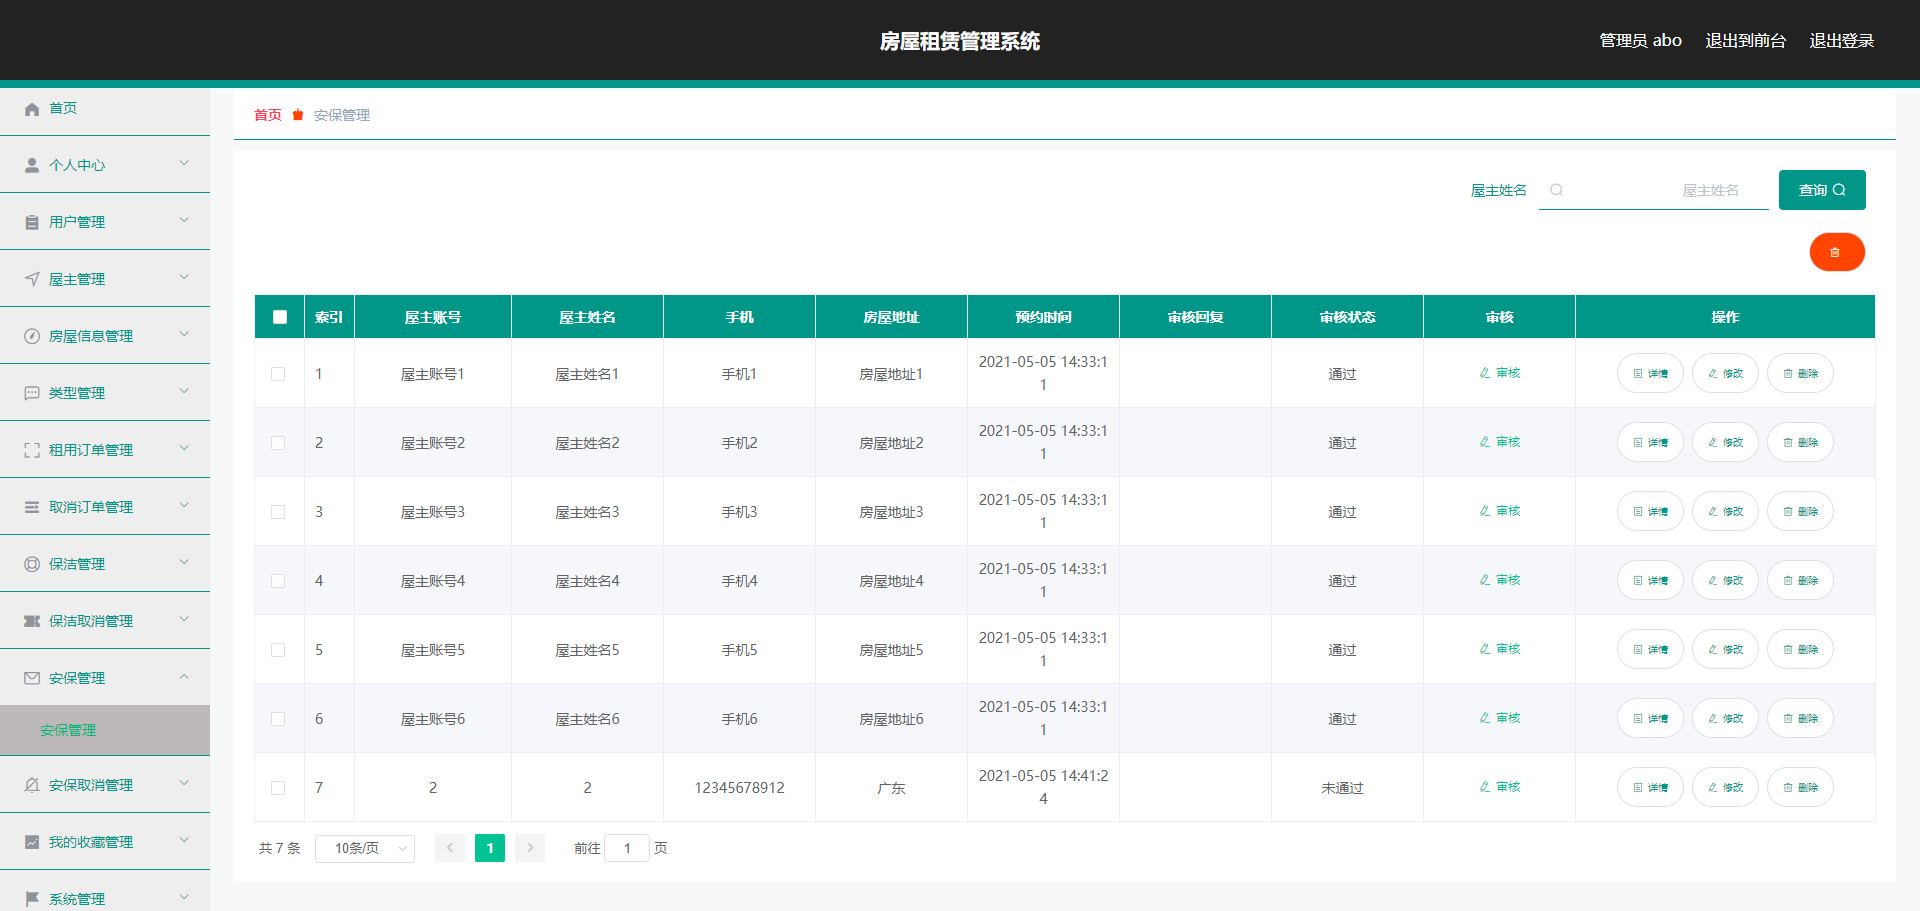The image size is (1920, 911).
Task: Click the magnifier icon inside the 屋主姓名 search field
Action: [1556, 190]
